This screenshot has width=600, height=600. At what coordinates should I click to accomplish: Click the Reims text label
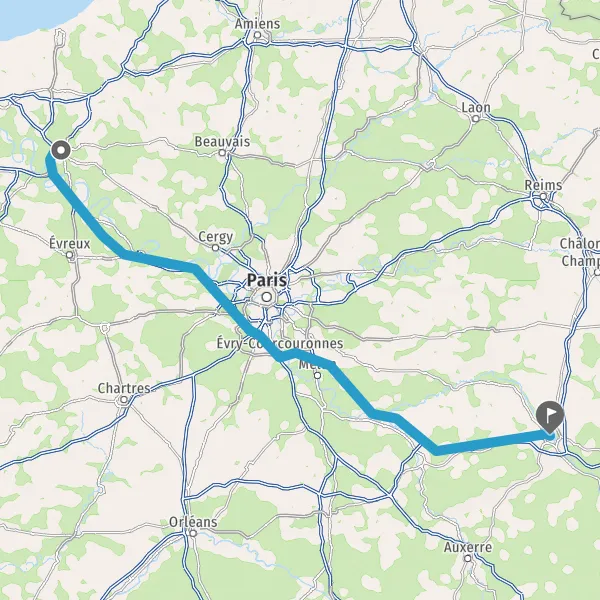tap(543, 185)
